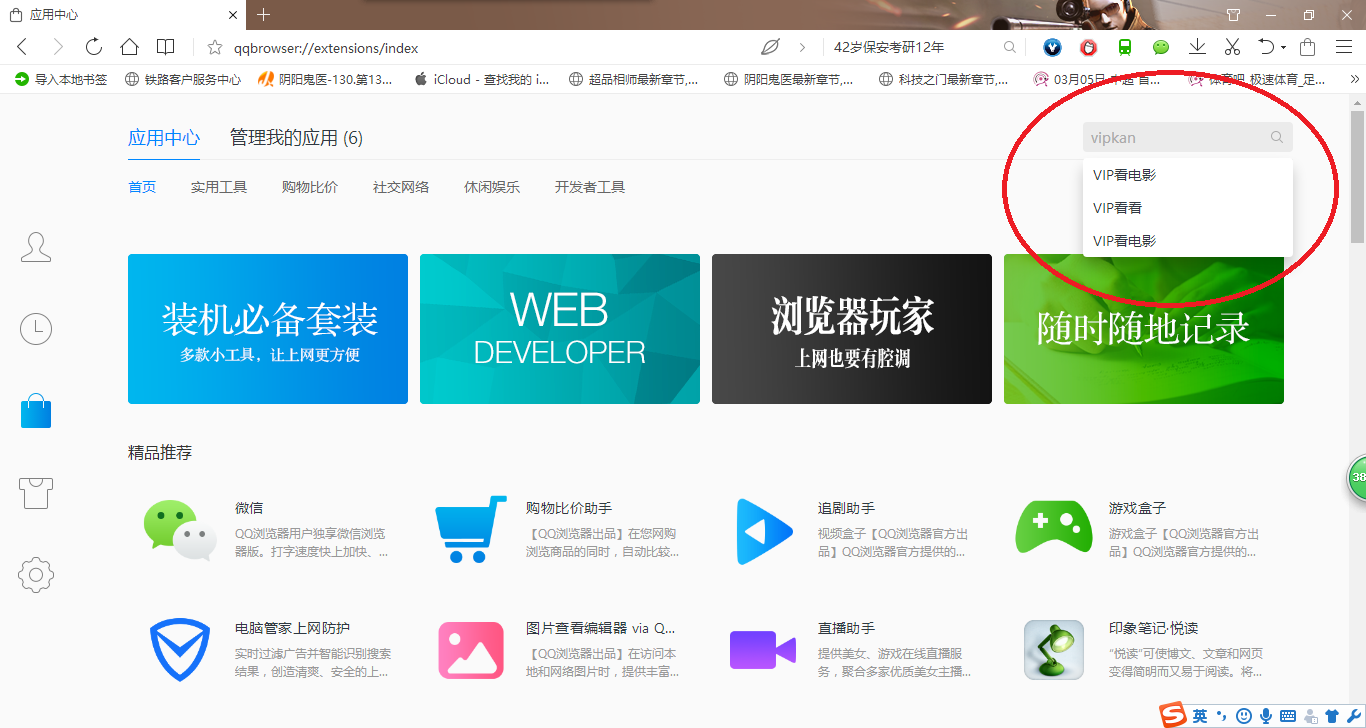The width and height of the screenshot is (1366, 728).
Task: Select the 购物比价 category
Action: click(310, 187)
